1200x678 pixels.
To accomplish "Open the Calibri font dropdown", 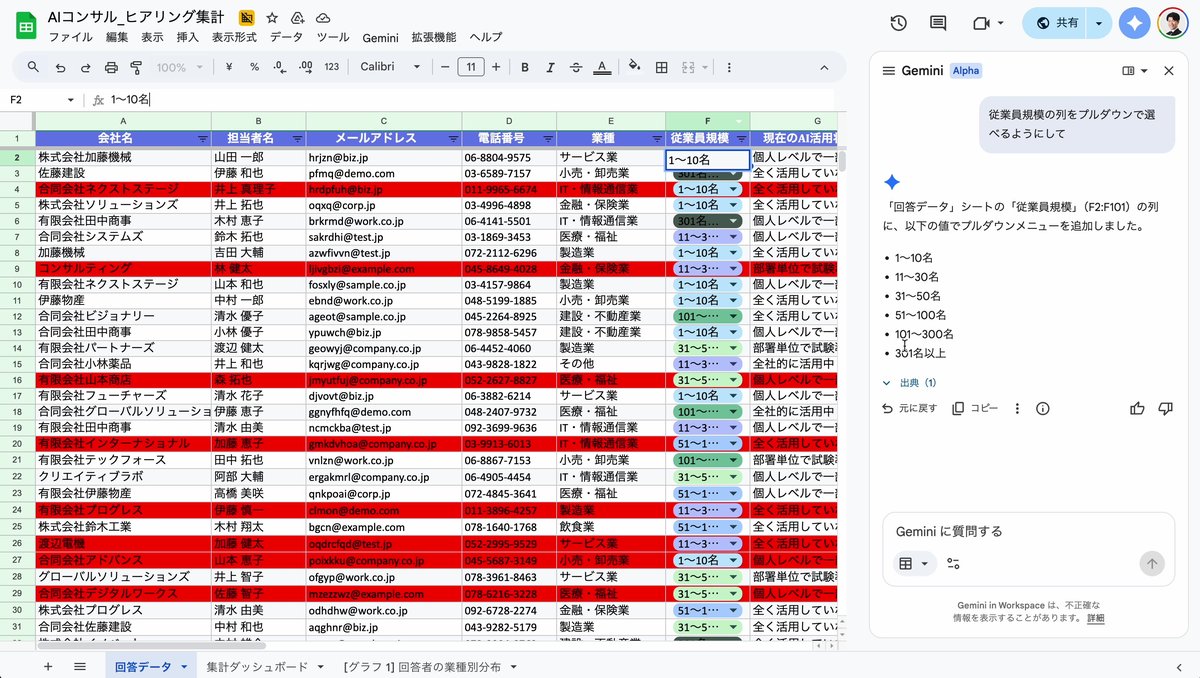I will pos(390,67).
